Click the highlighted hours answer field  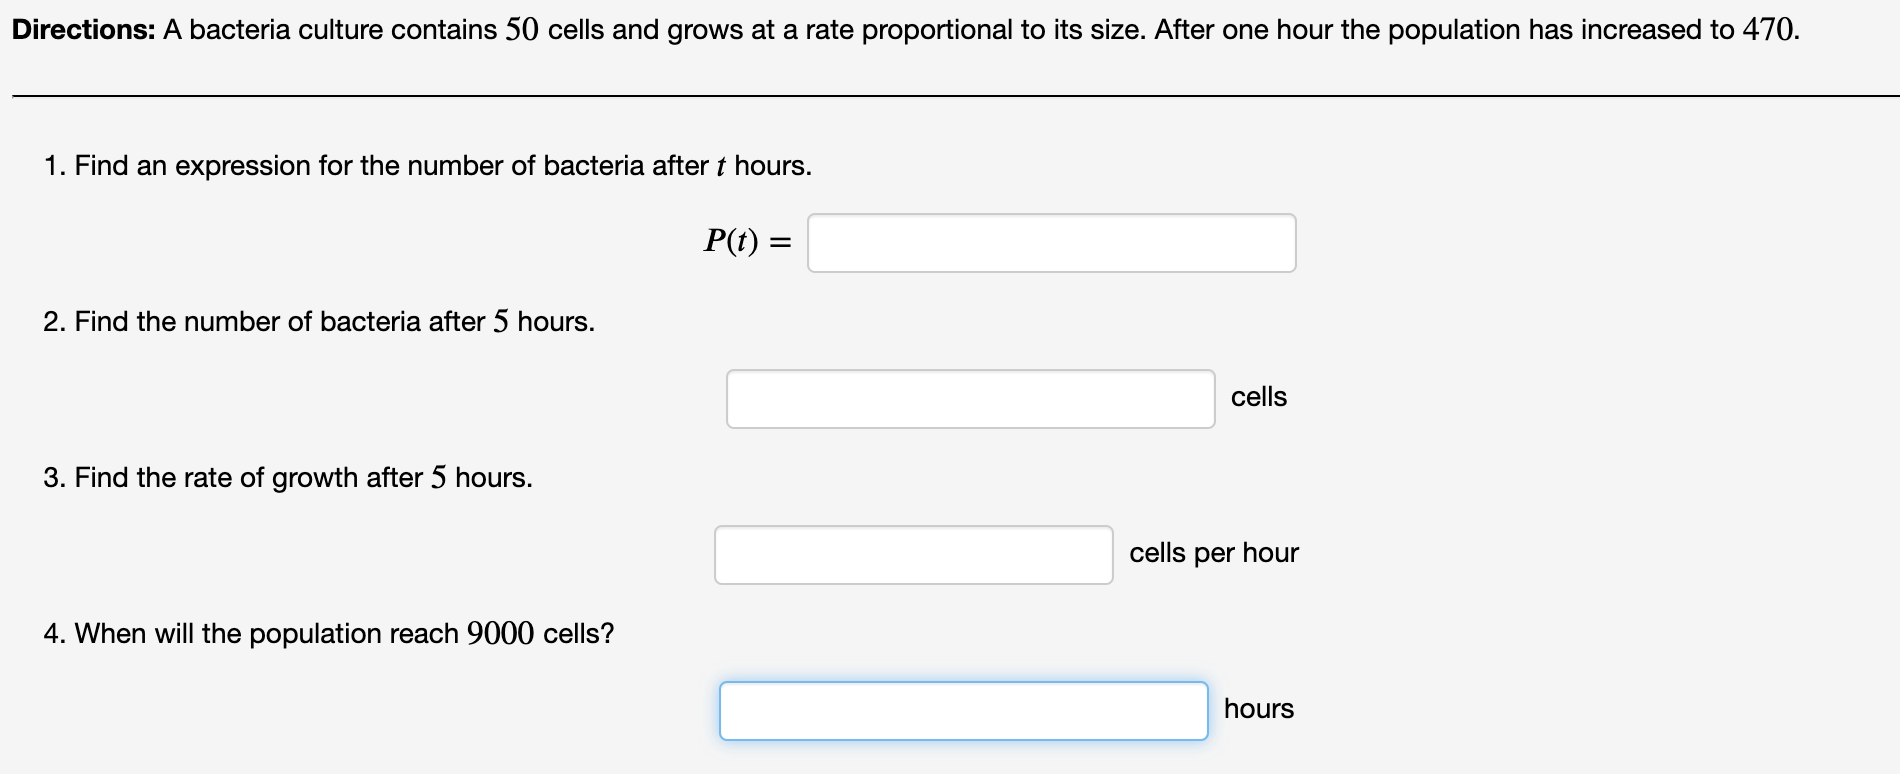pos(964,711)
